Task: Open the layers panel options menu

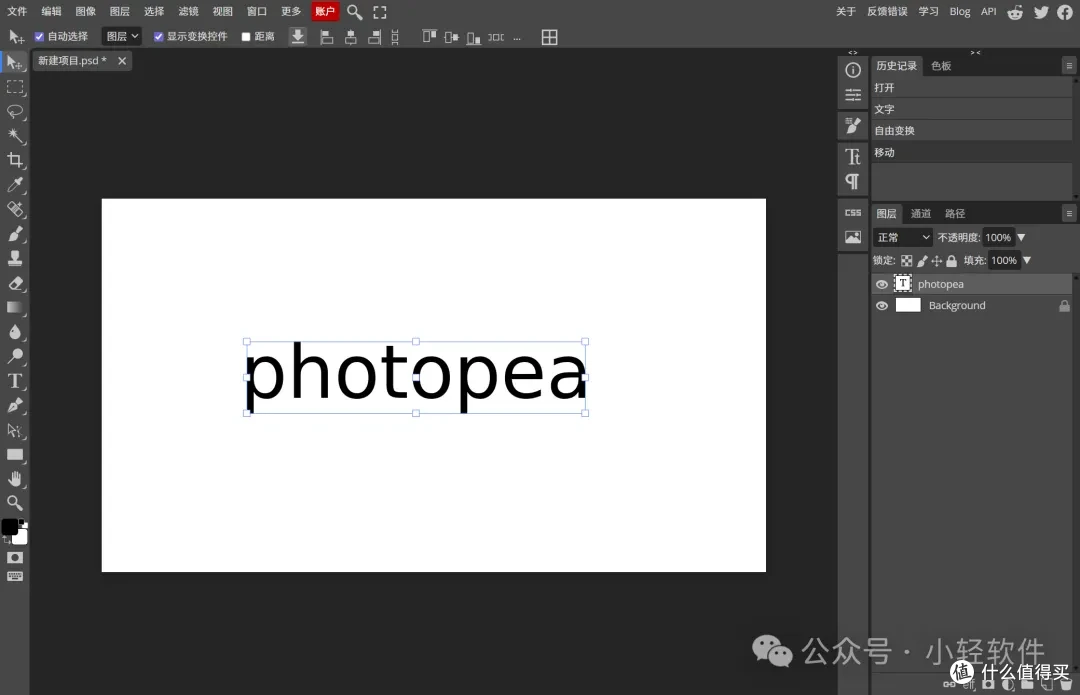Action: [x=1069, y=214]
